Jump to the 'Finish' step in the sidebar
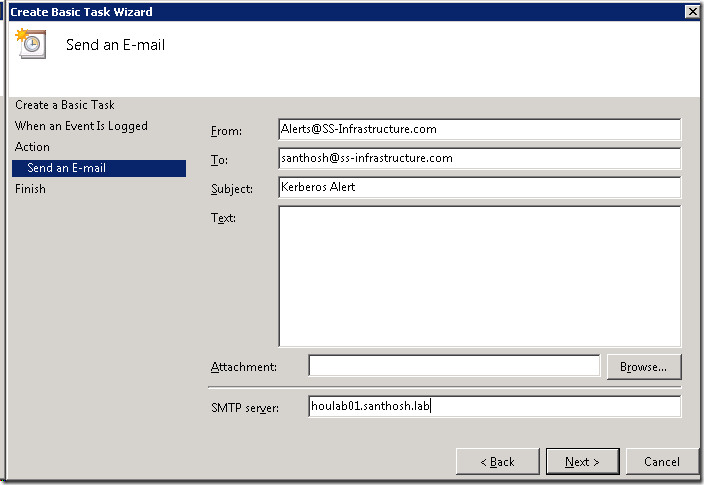704x485 pixels. click(30, 189)
